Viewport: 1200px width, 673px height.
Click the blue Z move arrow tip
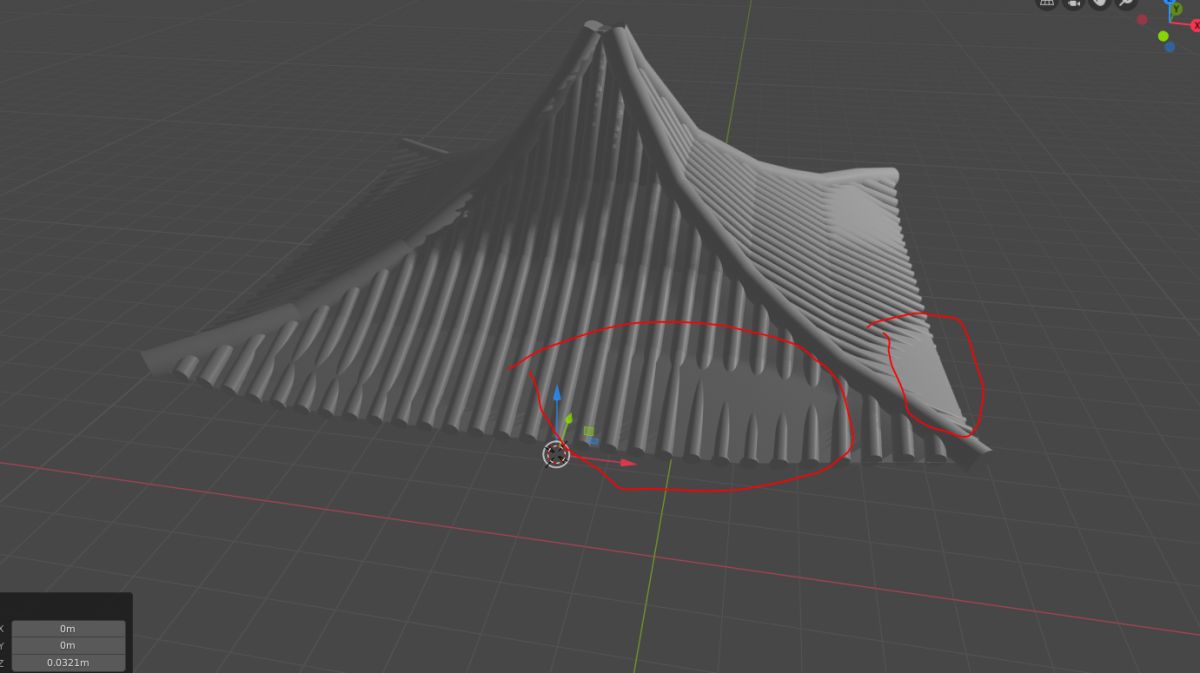tap(557, 393)
